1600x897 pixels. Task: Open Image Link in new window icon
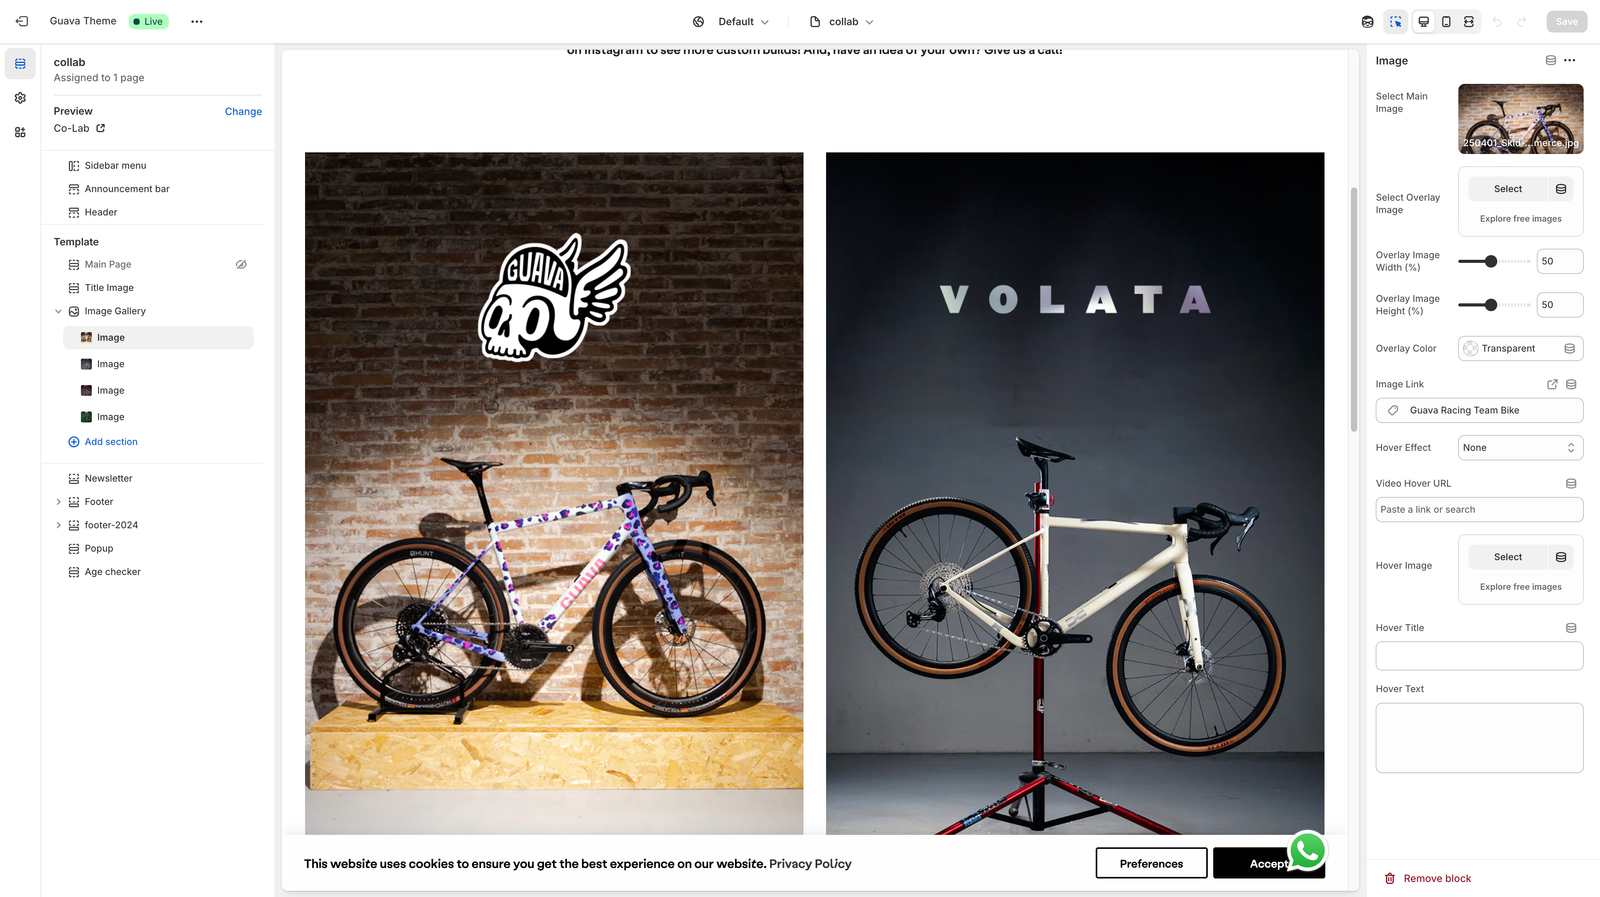coord(1552,384)
